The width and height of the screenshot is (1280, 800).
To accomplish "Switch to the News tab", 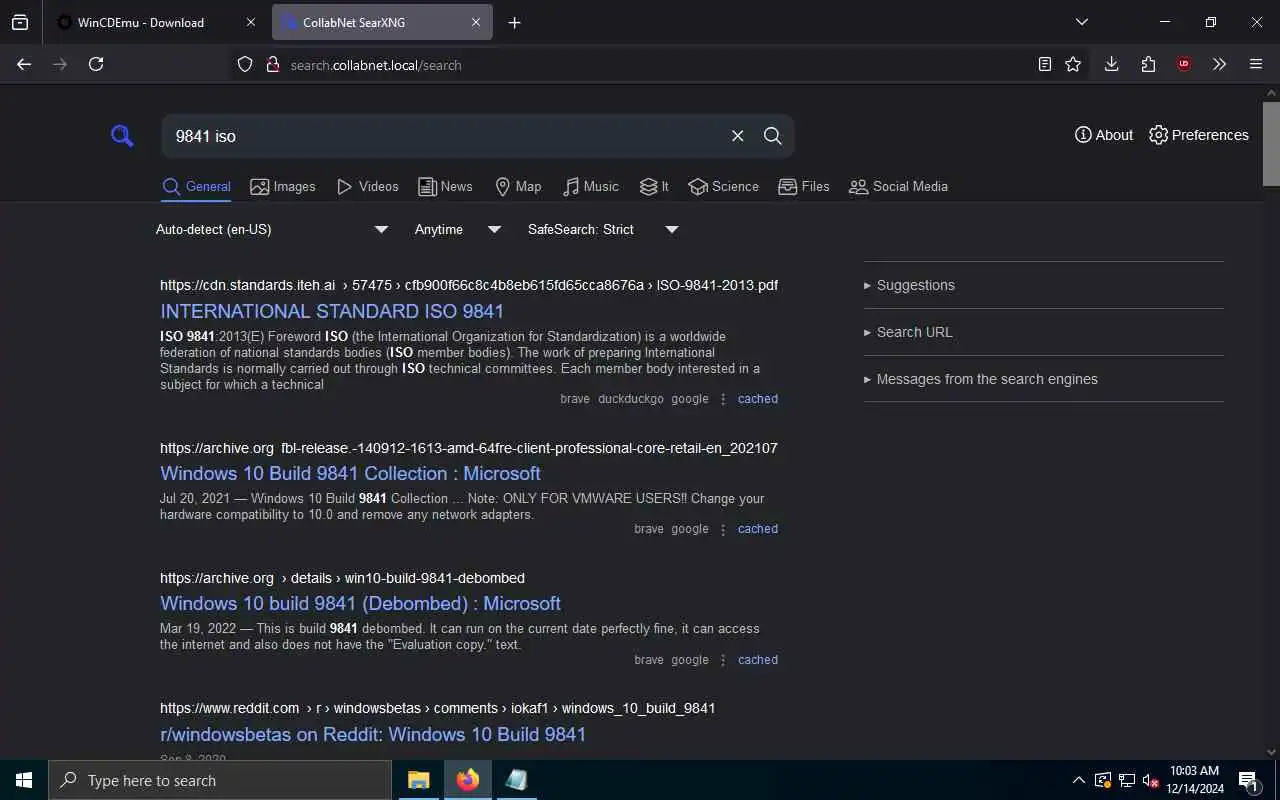I will [x=445, y=187].
